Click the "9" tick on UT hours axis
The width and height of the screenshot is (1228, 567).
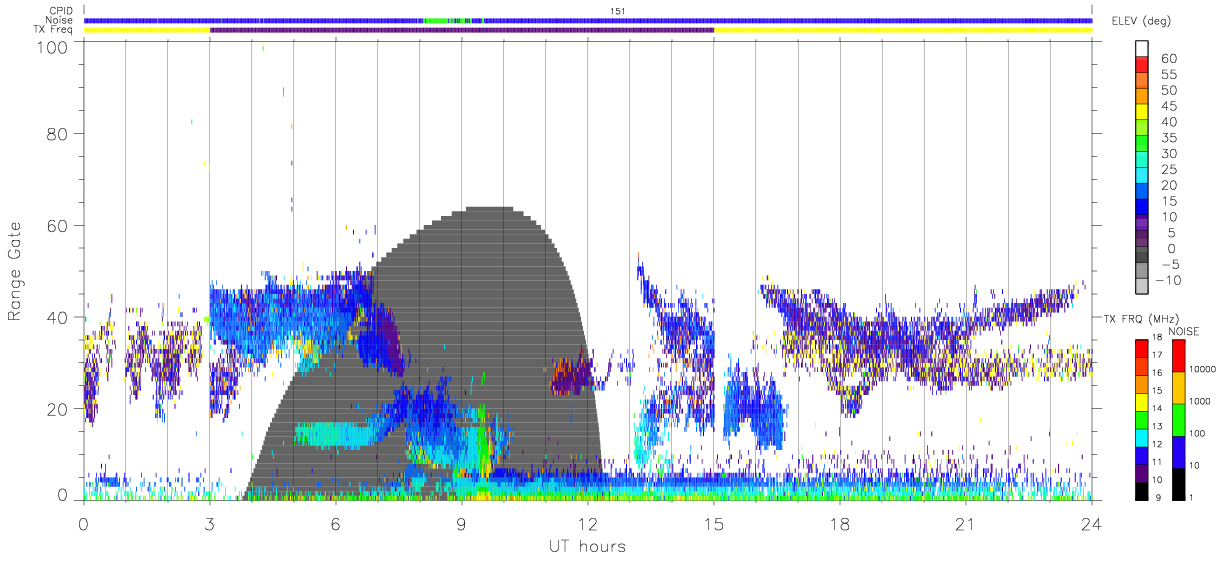point(461,523)
